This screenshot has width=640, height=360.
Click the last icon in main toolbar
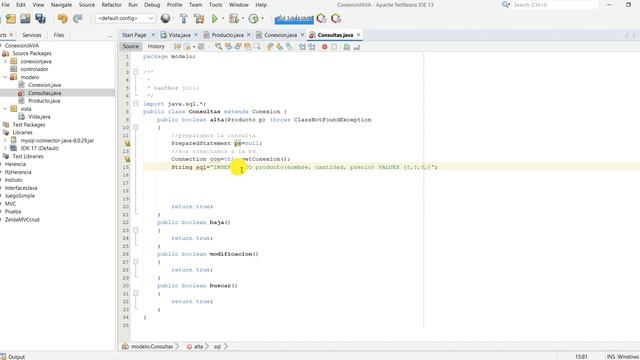(x=336, y=19)
